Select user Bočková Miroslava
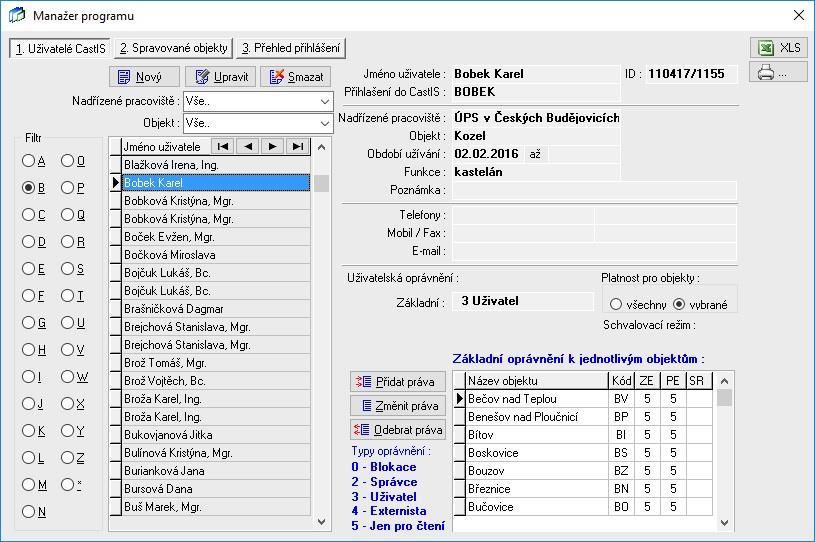This screenshot has width=815, height=542. pyautogui.click(x=216, y=255)
